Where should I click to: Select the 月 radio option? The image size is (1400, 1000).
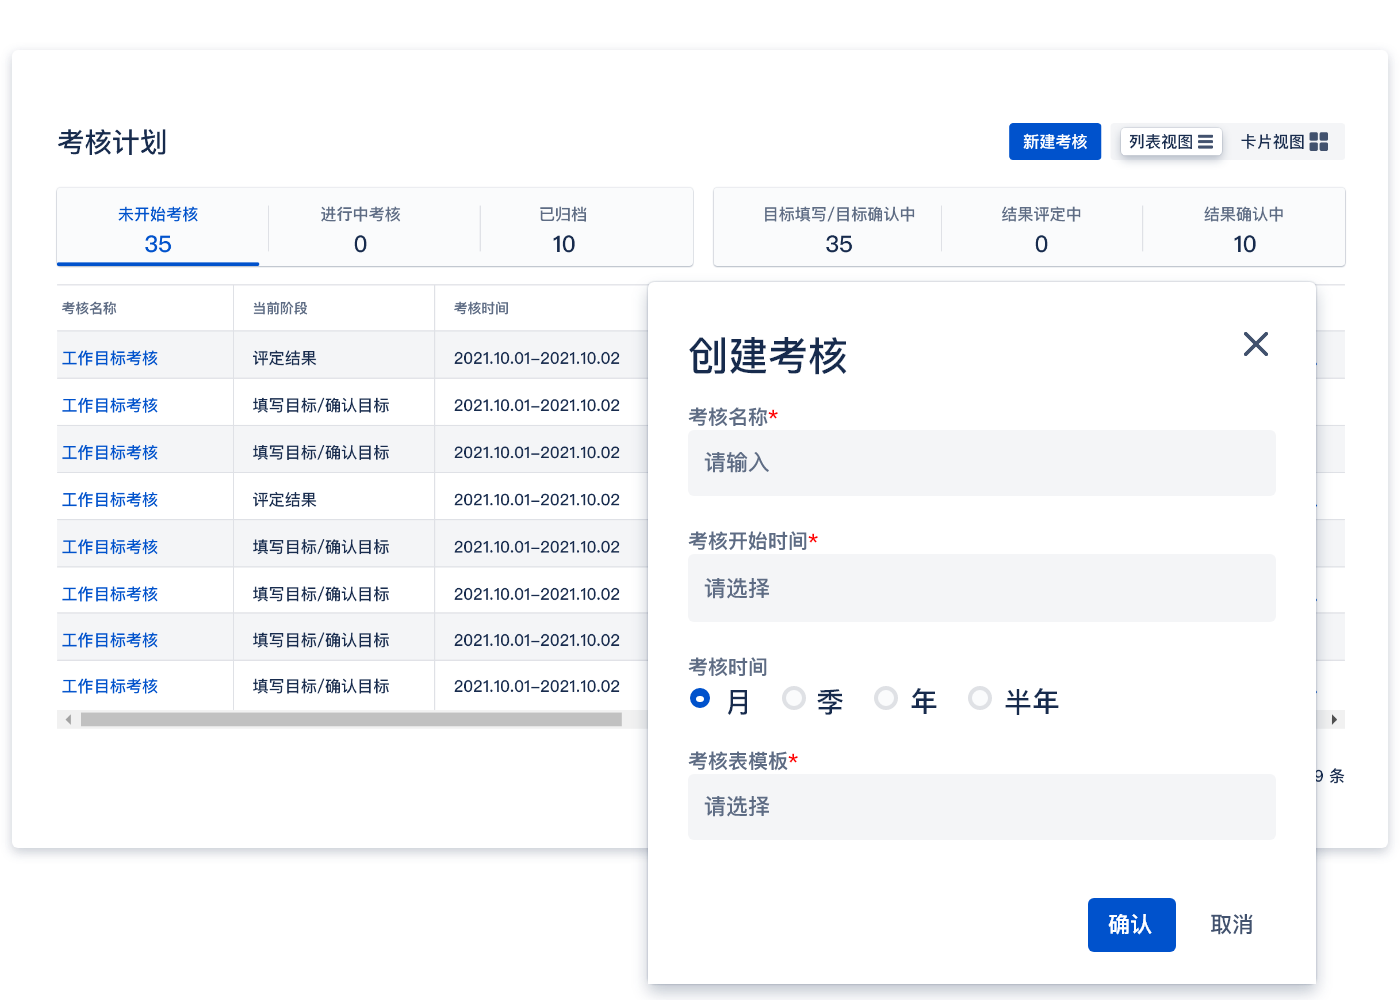[x=700, y=698]
